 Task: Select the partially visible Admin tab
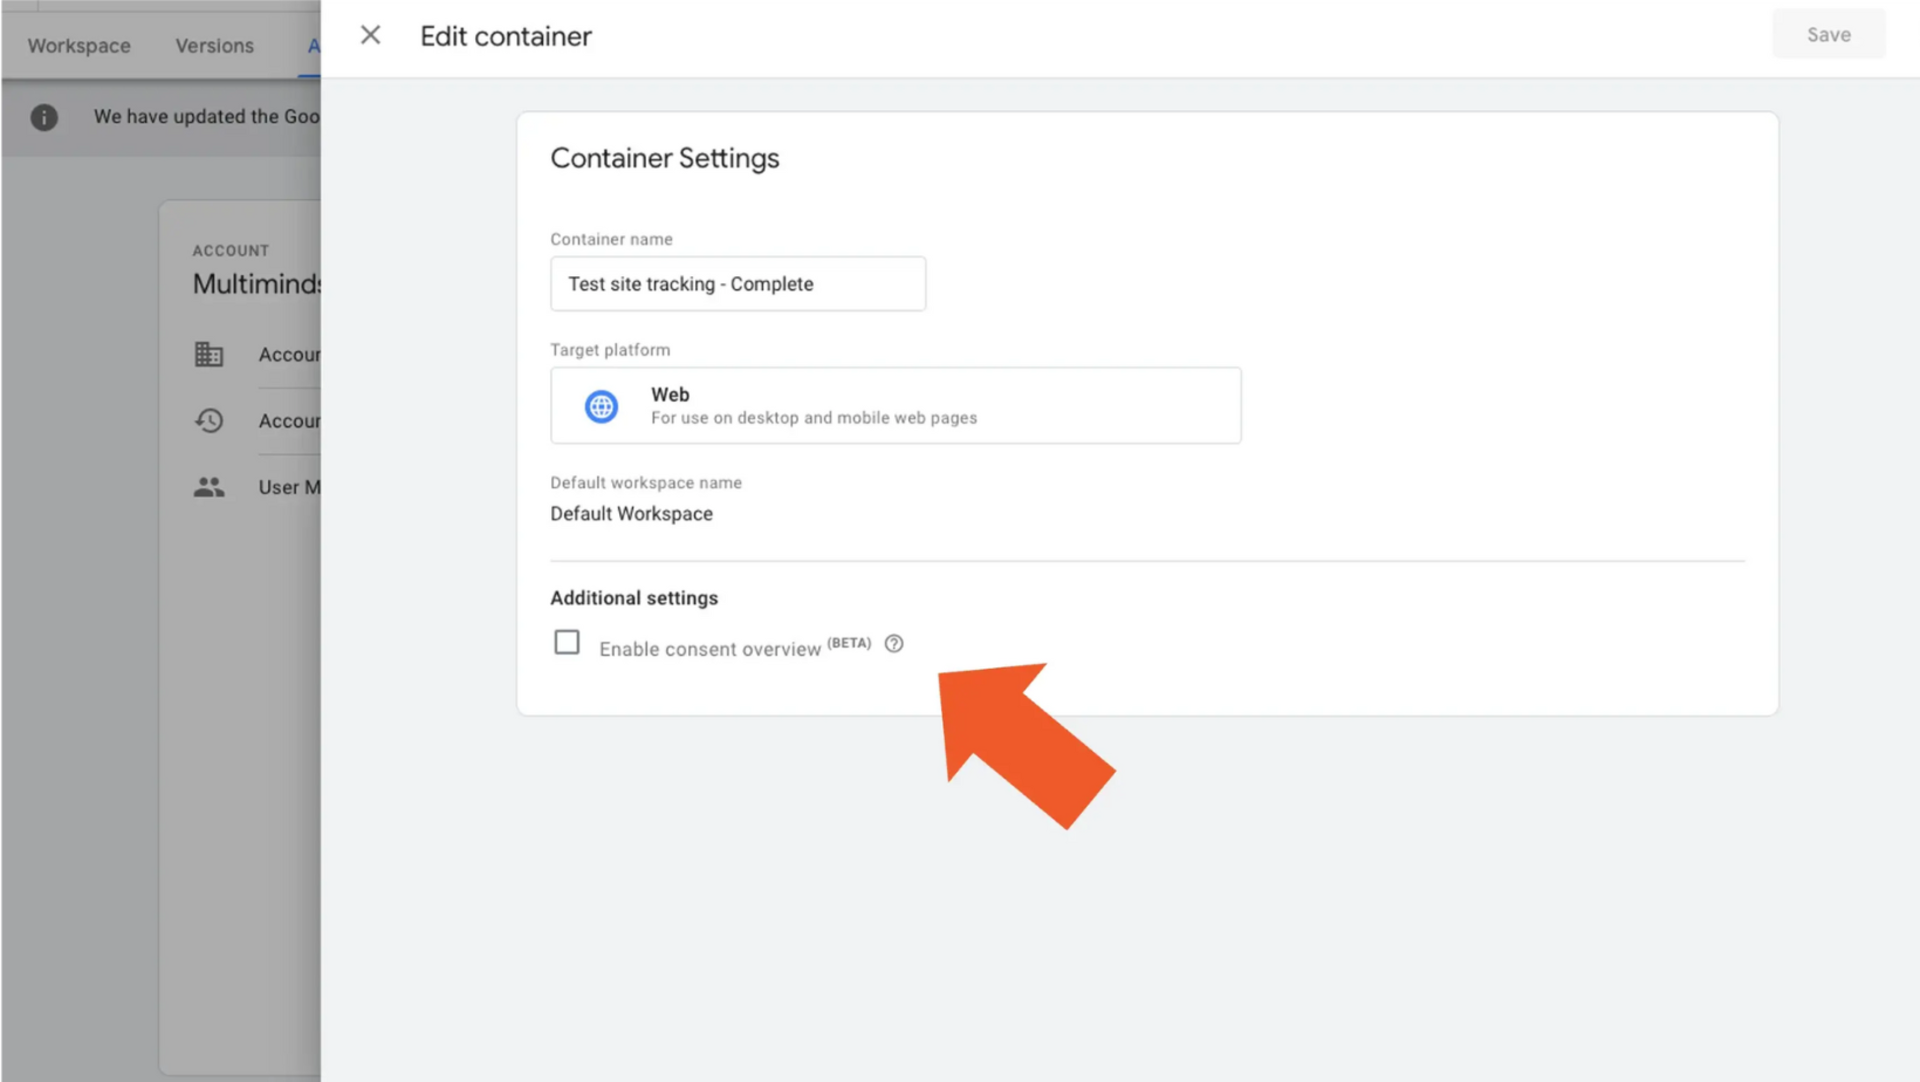313,45
